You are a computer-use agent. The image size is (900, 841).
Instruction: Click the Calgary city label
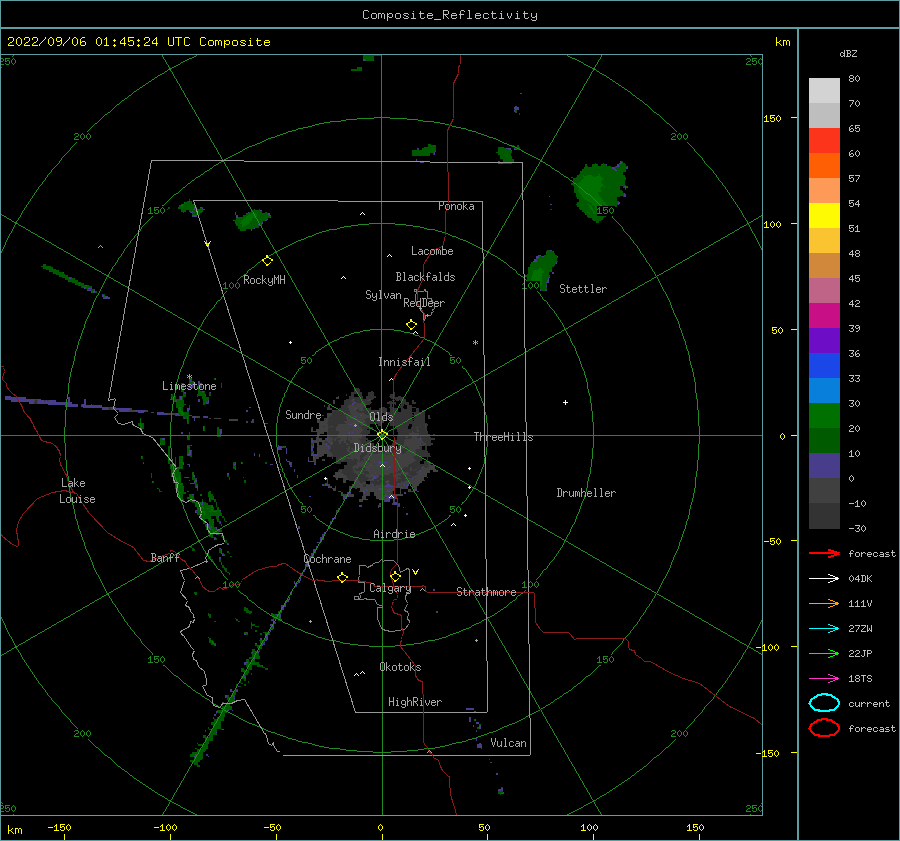pyautogui.click(x=390, y=588)
